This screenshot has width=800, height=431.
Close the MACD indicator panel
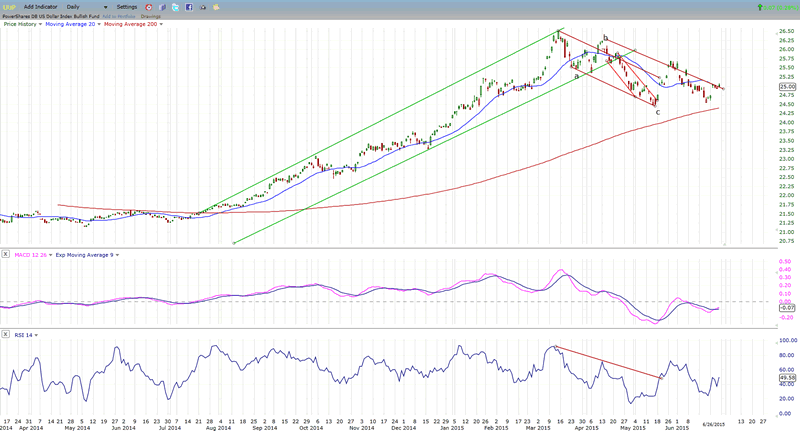(6, 255)
